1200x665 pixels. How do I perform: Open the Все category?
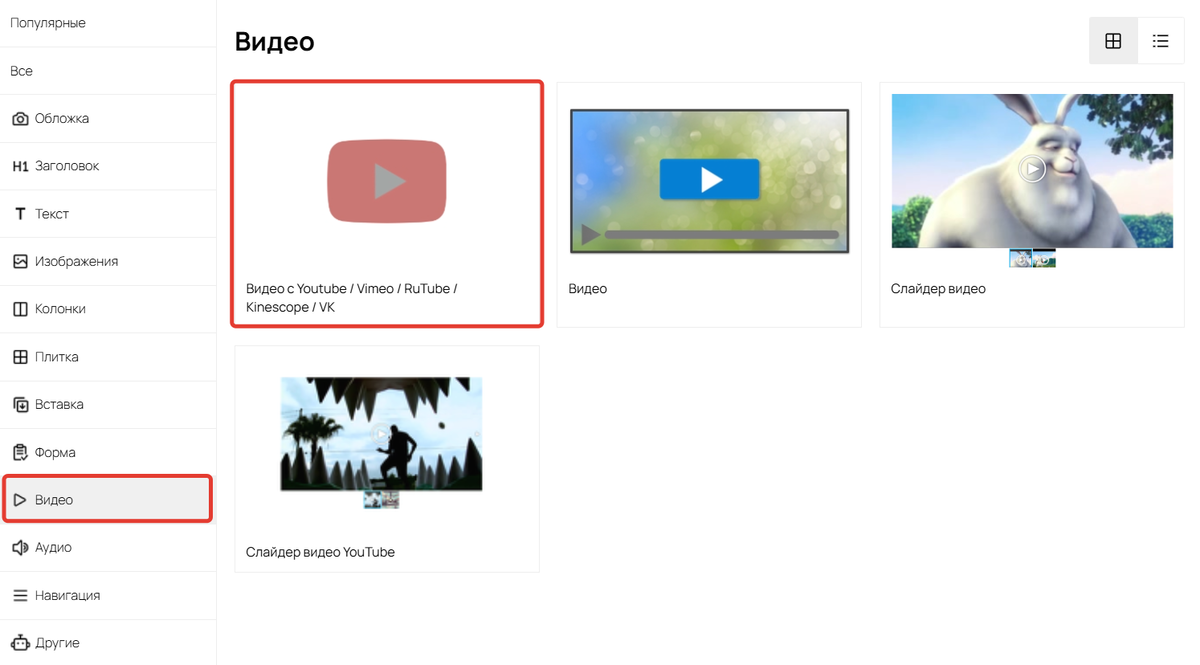click(x=22, y=71)
